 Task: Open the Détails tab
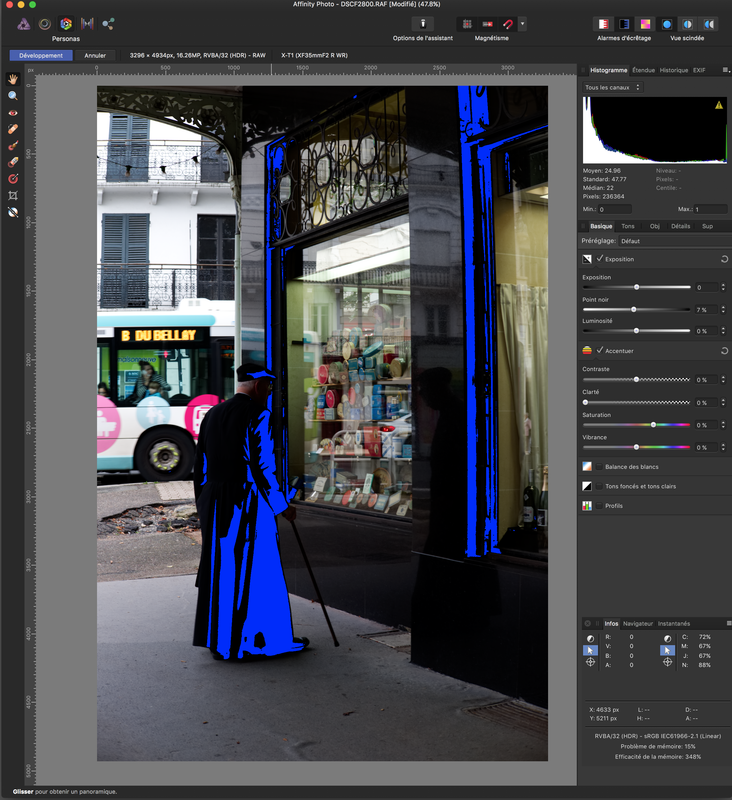point(680,226)
